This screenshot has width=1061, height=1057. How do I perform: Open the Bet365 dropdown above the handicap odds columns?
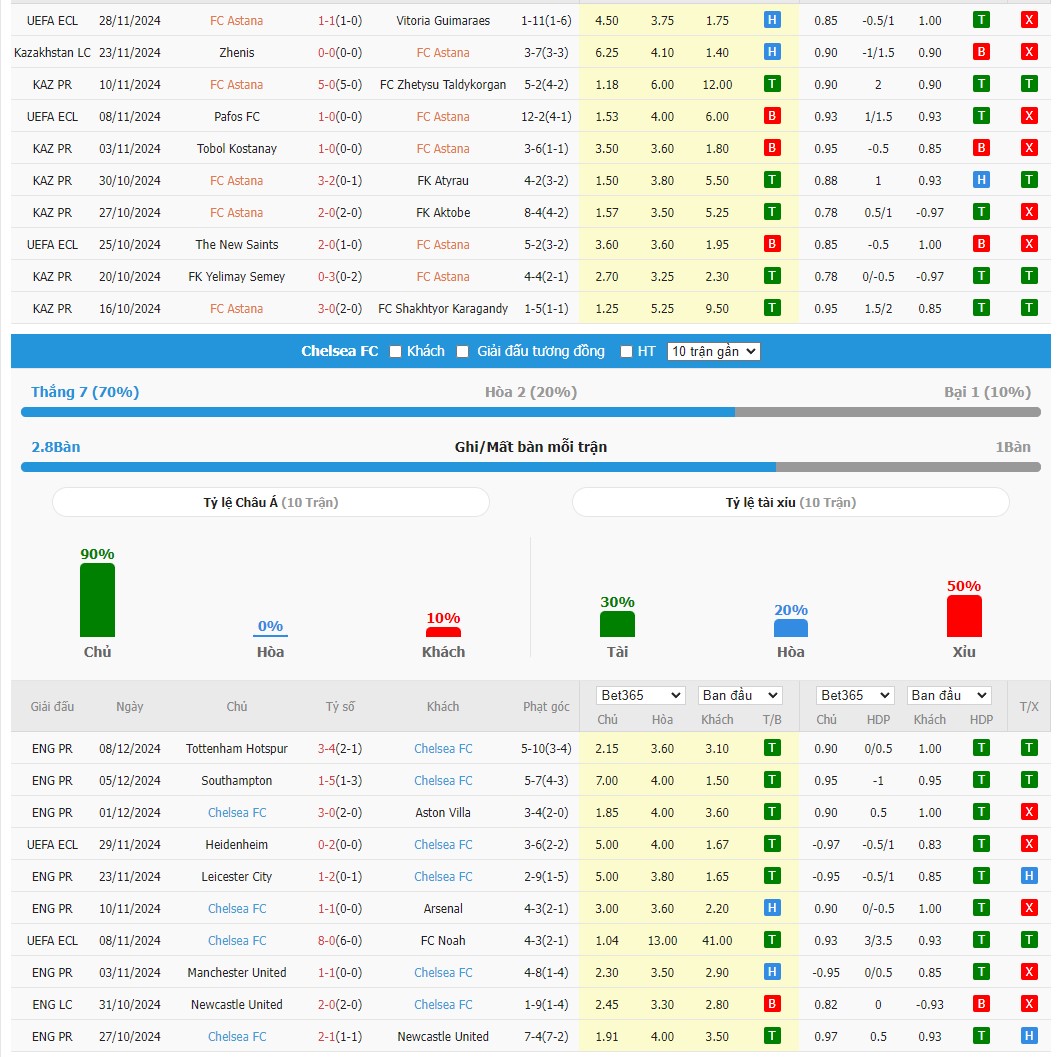[x=855, y=696]
